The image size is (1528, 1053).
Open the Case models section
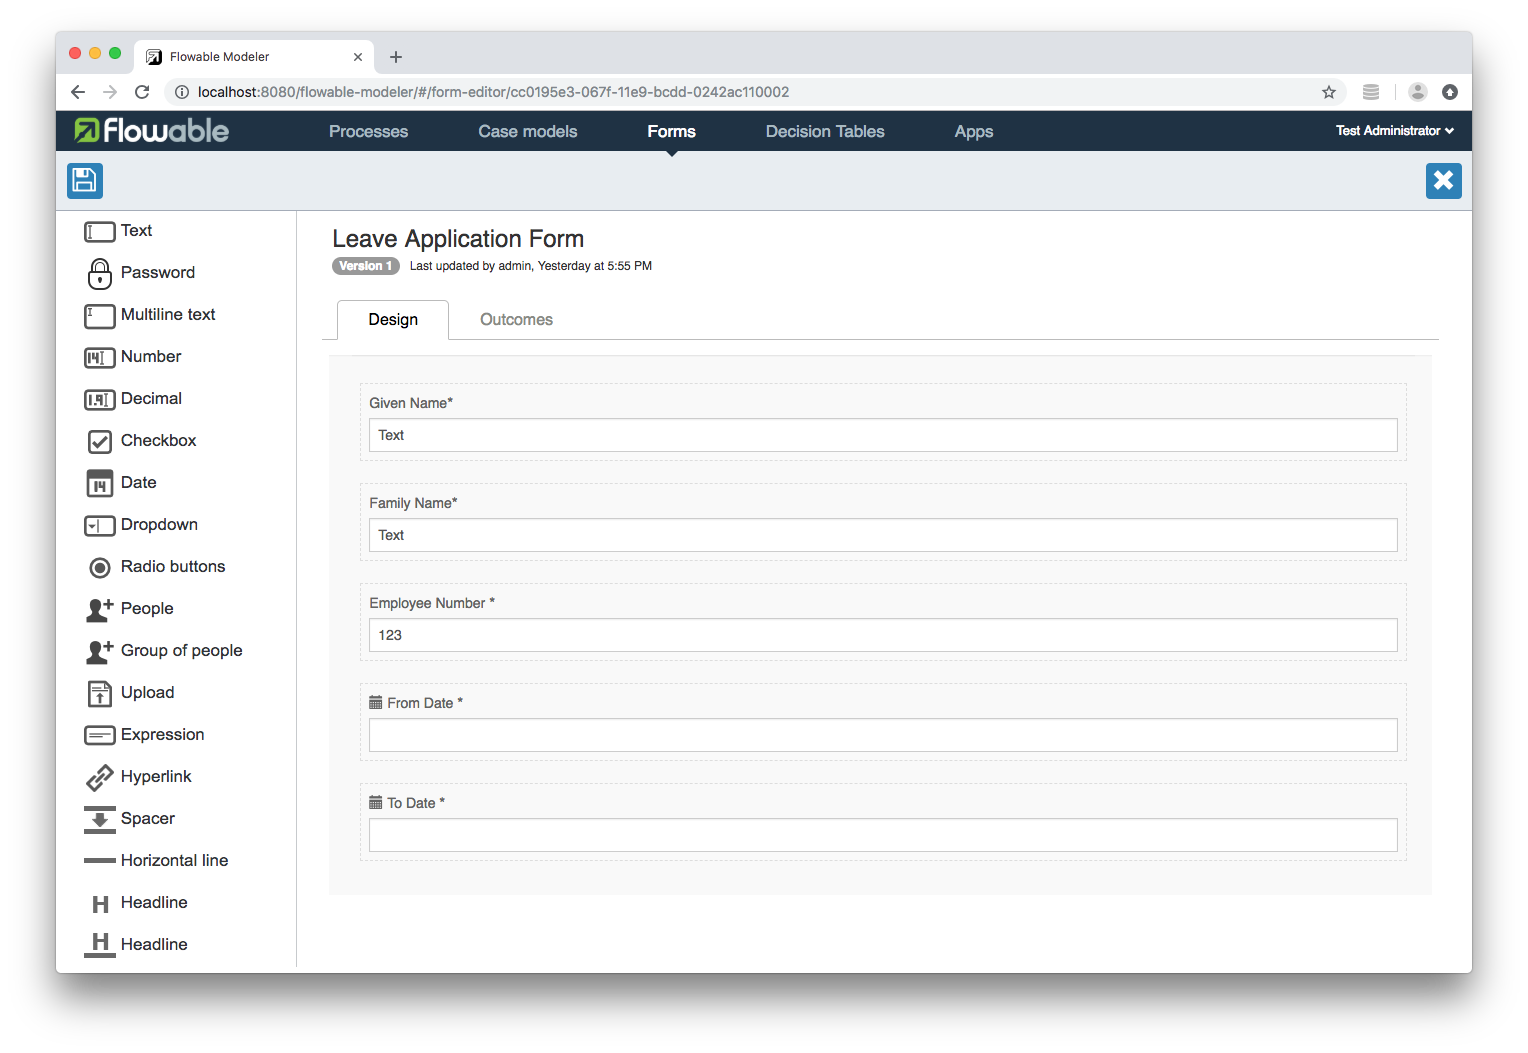[528, 132]
